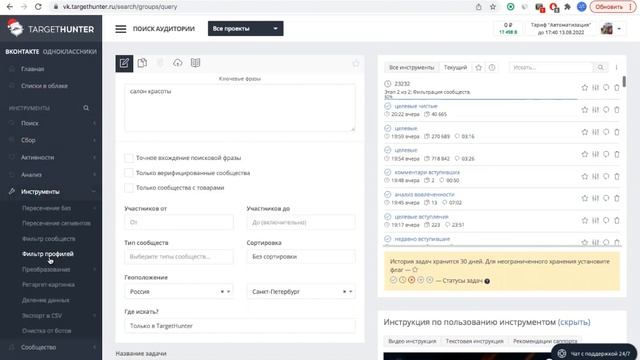
Task: Open the user avatar menu
Action: coord(611,29)
